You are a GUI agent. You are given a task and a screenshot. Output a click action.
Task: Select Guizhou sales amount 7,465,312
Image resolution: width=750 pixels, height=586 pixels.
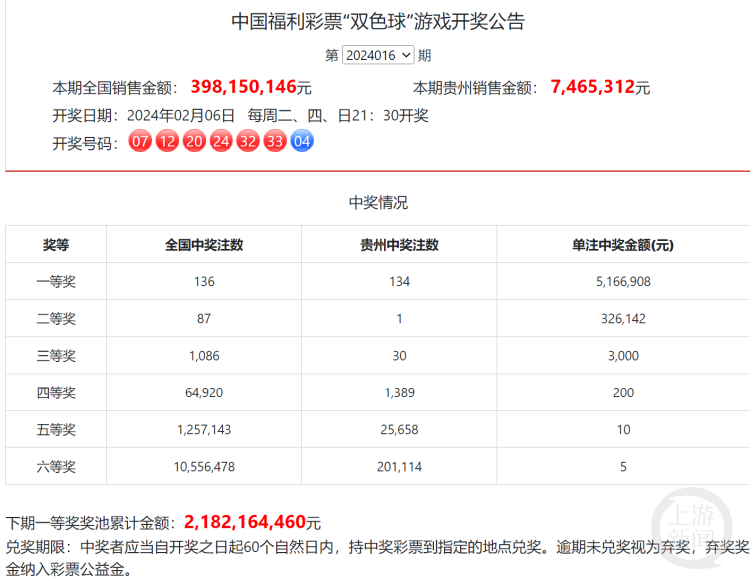click(x=593, y=87)
